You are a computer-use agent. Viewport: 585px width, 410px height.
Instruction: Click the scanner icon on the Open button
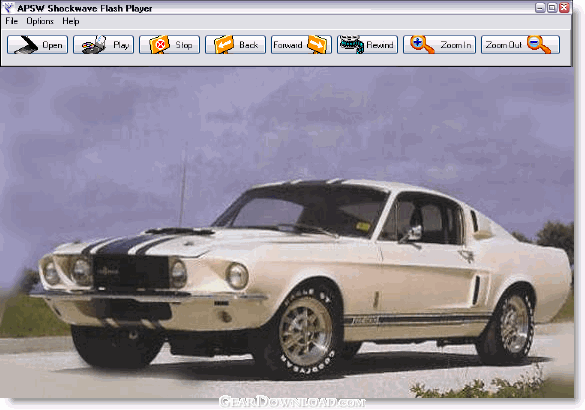pos(26,45)
